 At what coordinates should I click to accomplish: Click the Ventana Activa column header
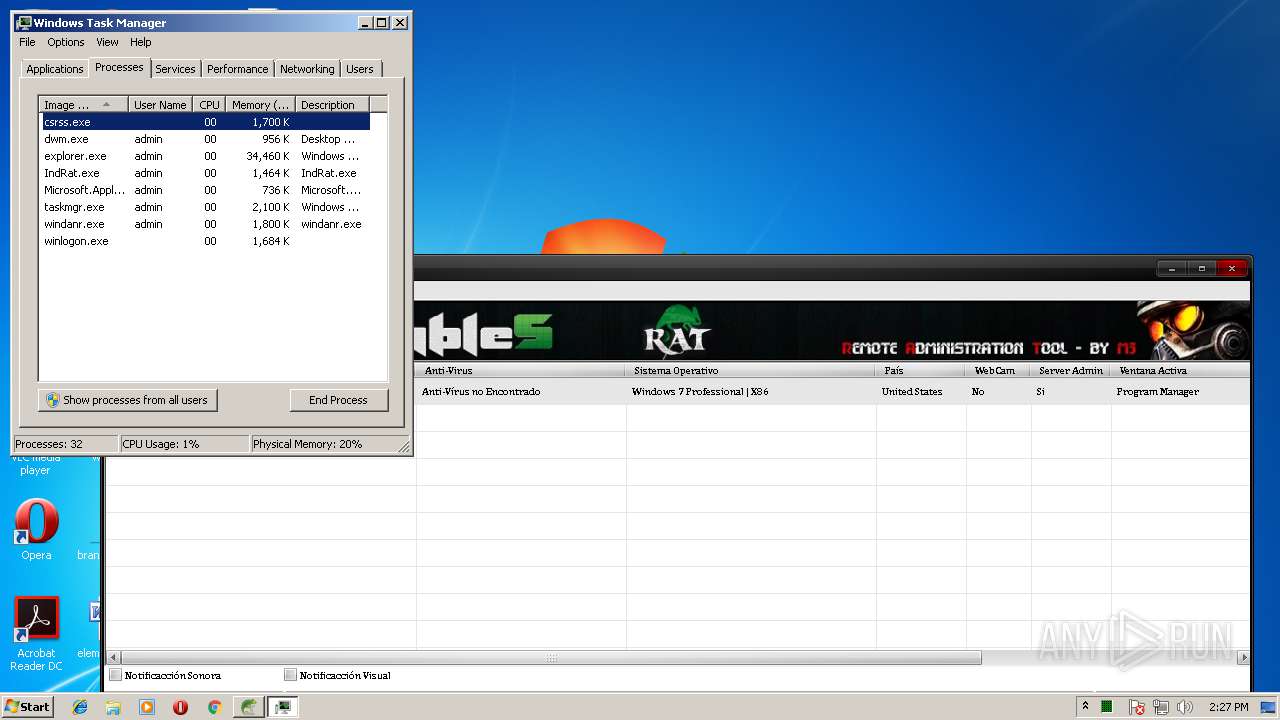[x=1180, y=370]
